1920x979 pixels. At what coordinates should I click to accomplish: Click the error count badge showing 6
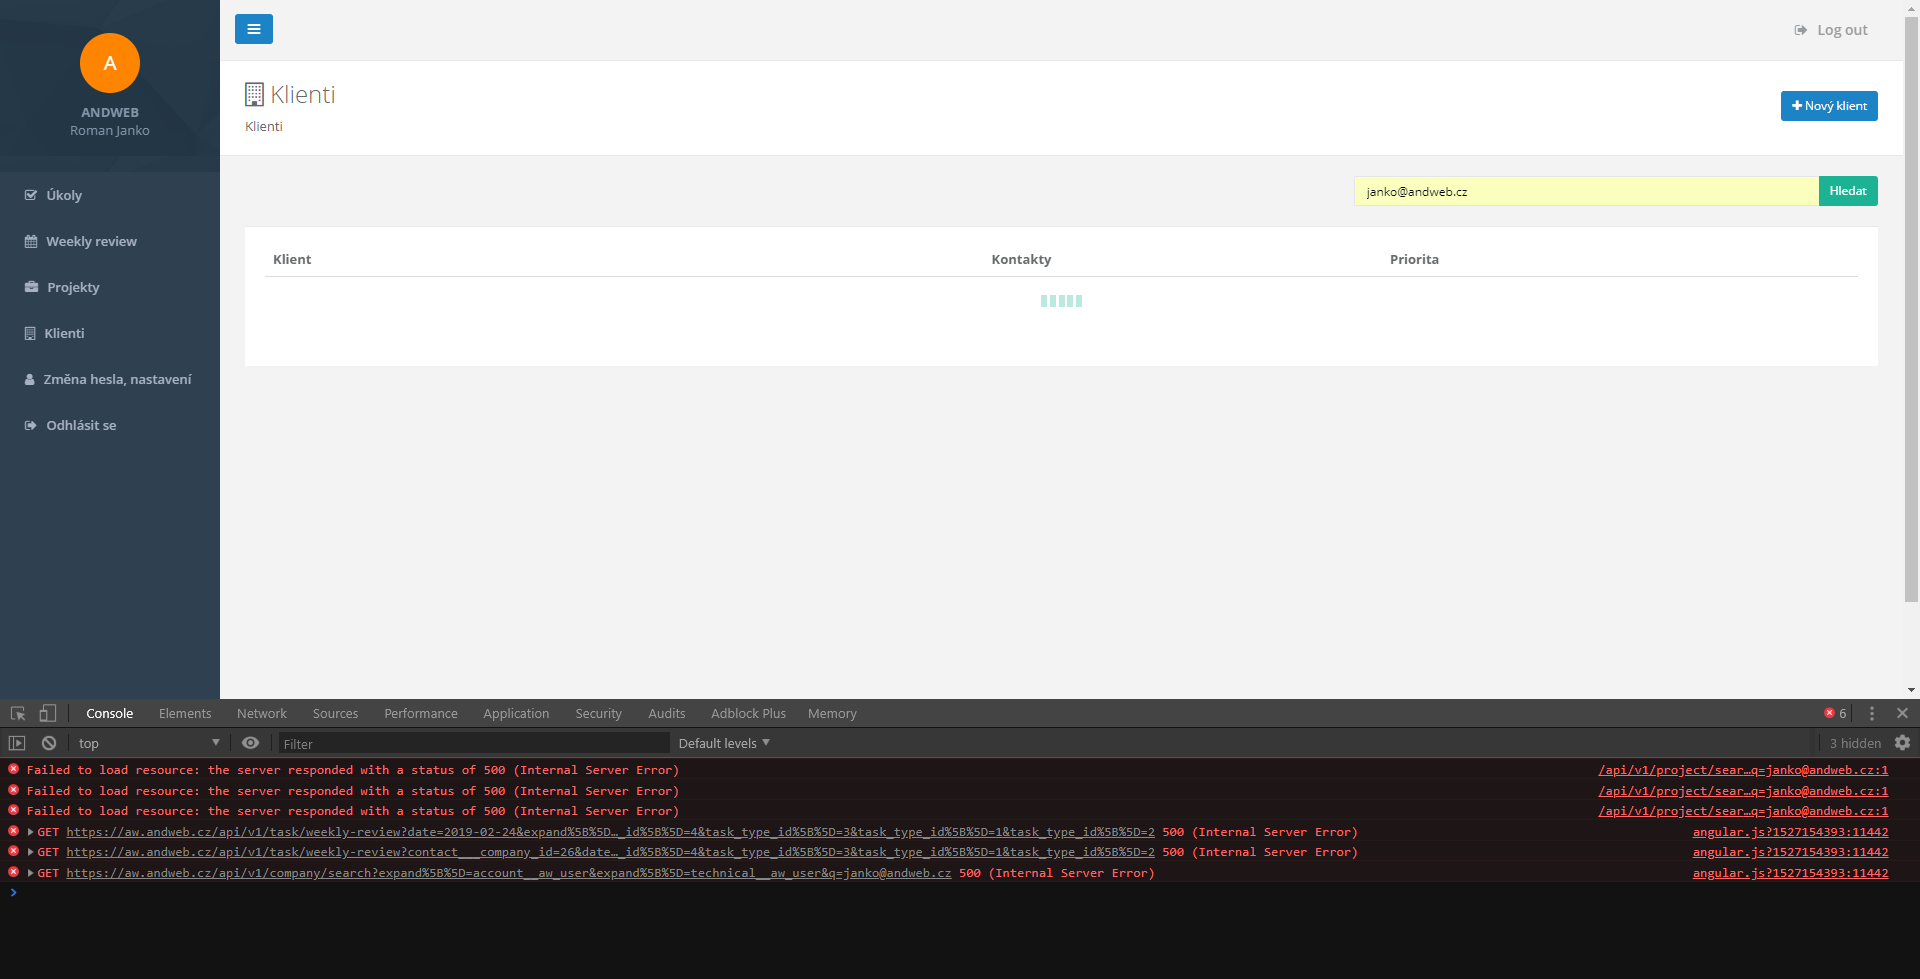tap(1835, 713)
